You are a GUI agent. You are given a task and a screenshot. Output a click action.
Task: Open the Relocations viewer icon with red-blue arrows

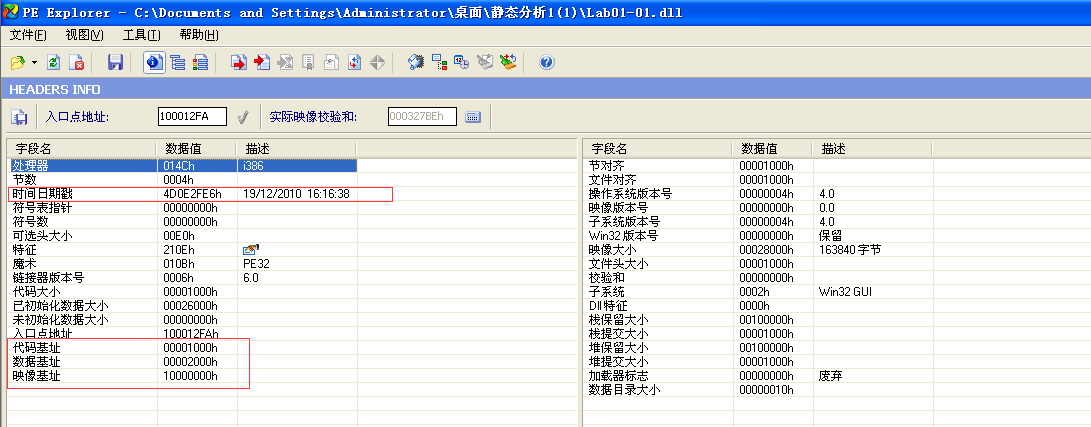354,63
